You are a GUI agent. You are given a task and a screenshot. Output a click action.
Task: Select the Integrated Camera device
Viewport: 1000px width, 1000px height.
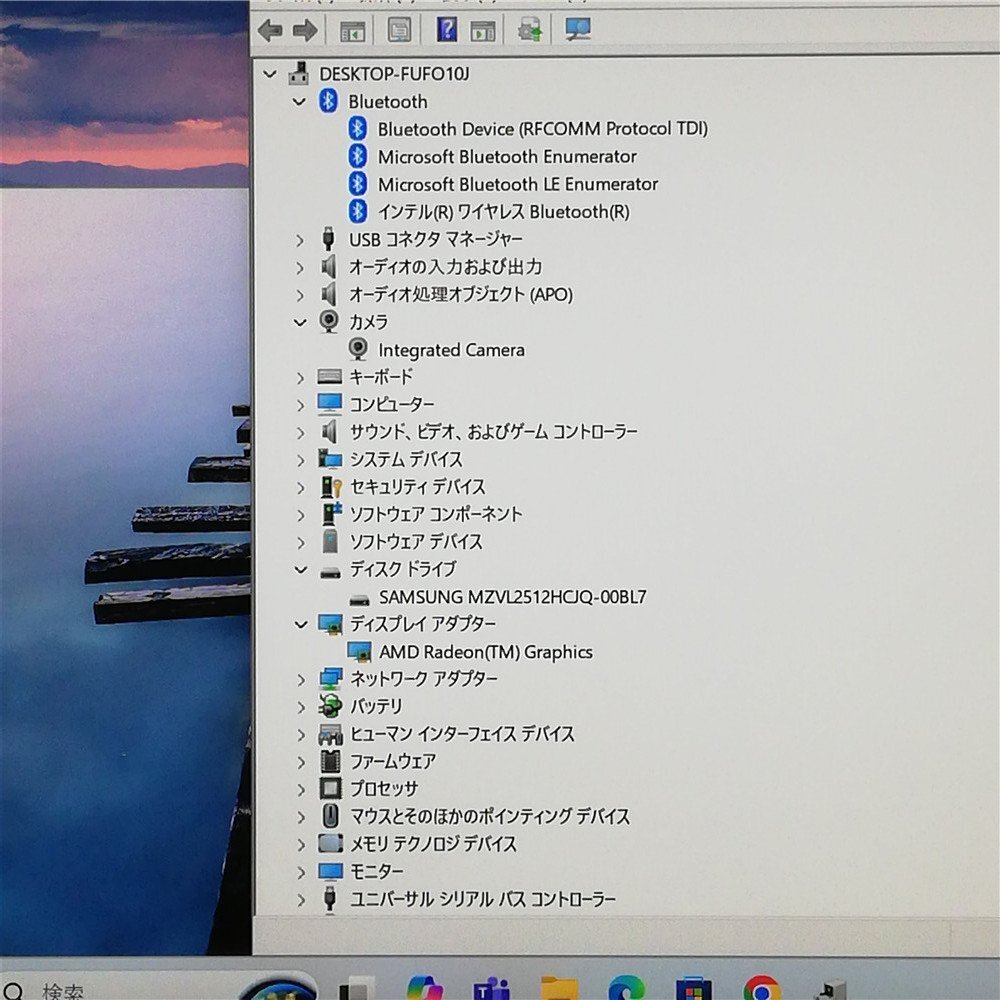point(450,349)
